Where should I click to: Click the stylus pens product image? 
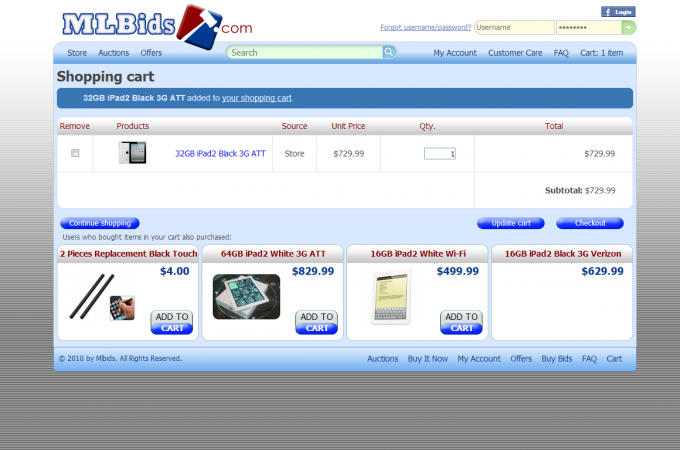tap(102, 297)
